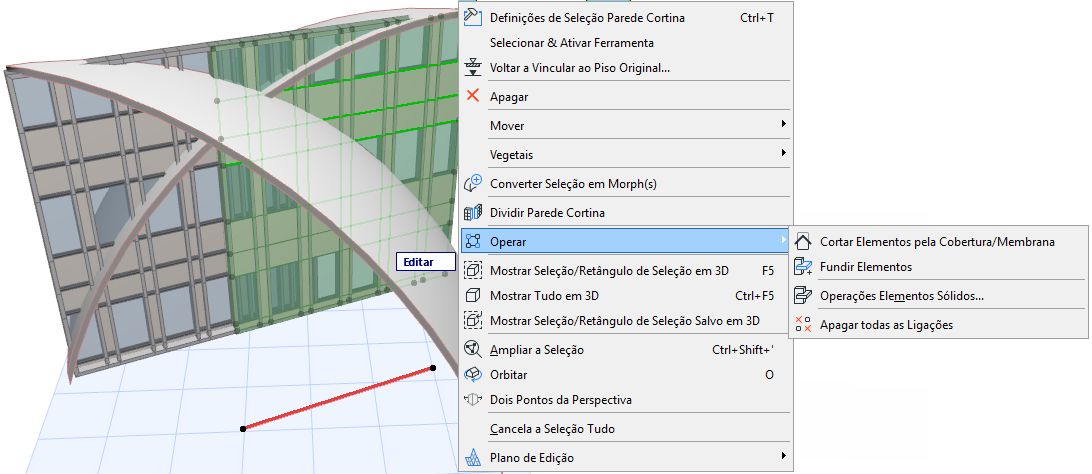
Task: Expand the Mover submenu arrow
Action: click(783, 125)
